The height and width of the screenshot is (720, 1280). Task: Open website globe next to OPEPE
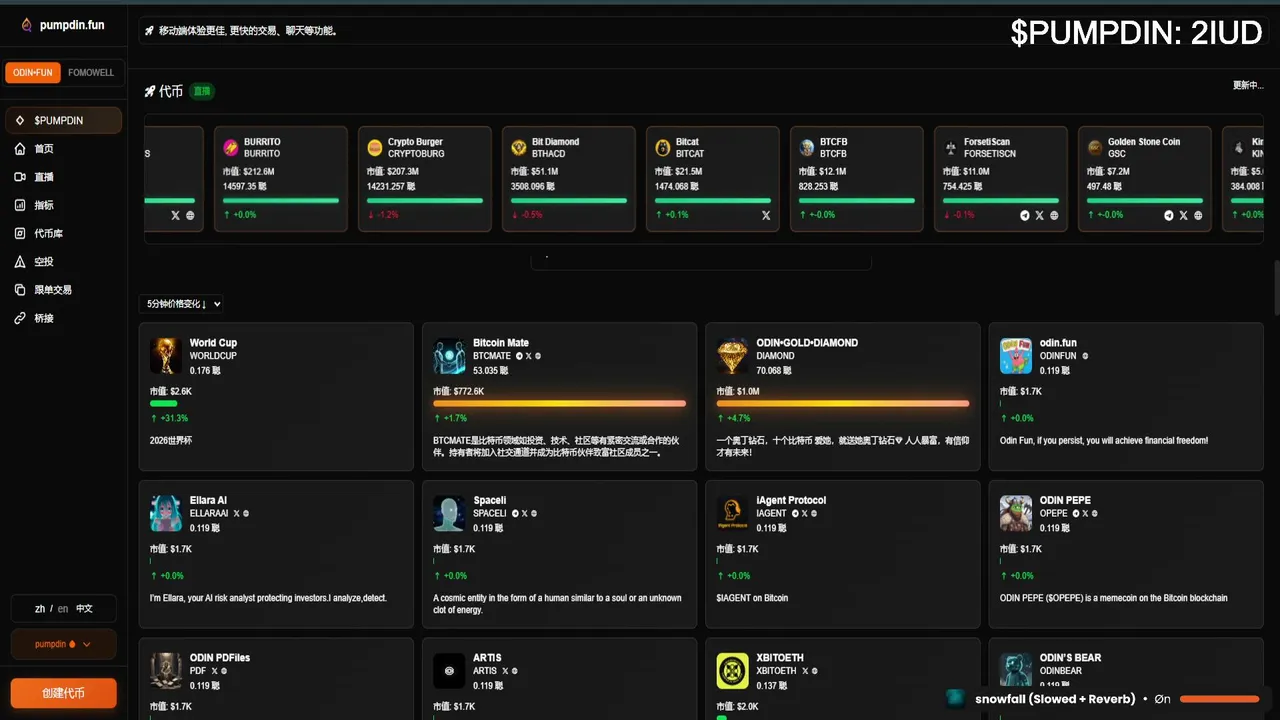click(x=1097, y=514)
